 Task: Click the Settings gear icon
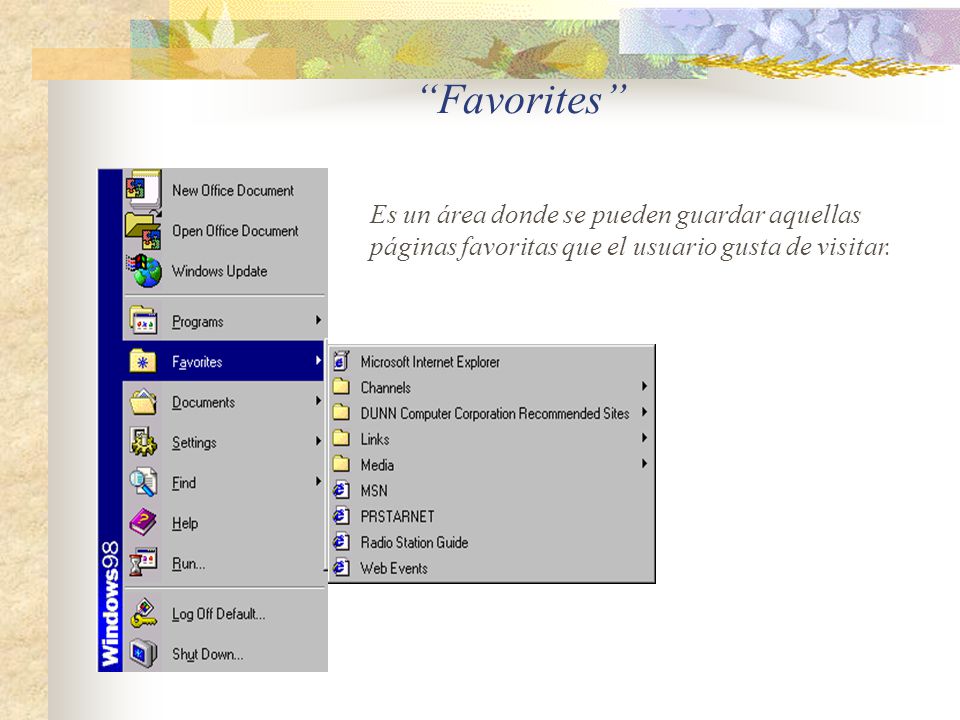(144, 442)
